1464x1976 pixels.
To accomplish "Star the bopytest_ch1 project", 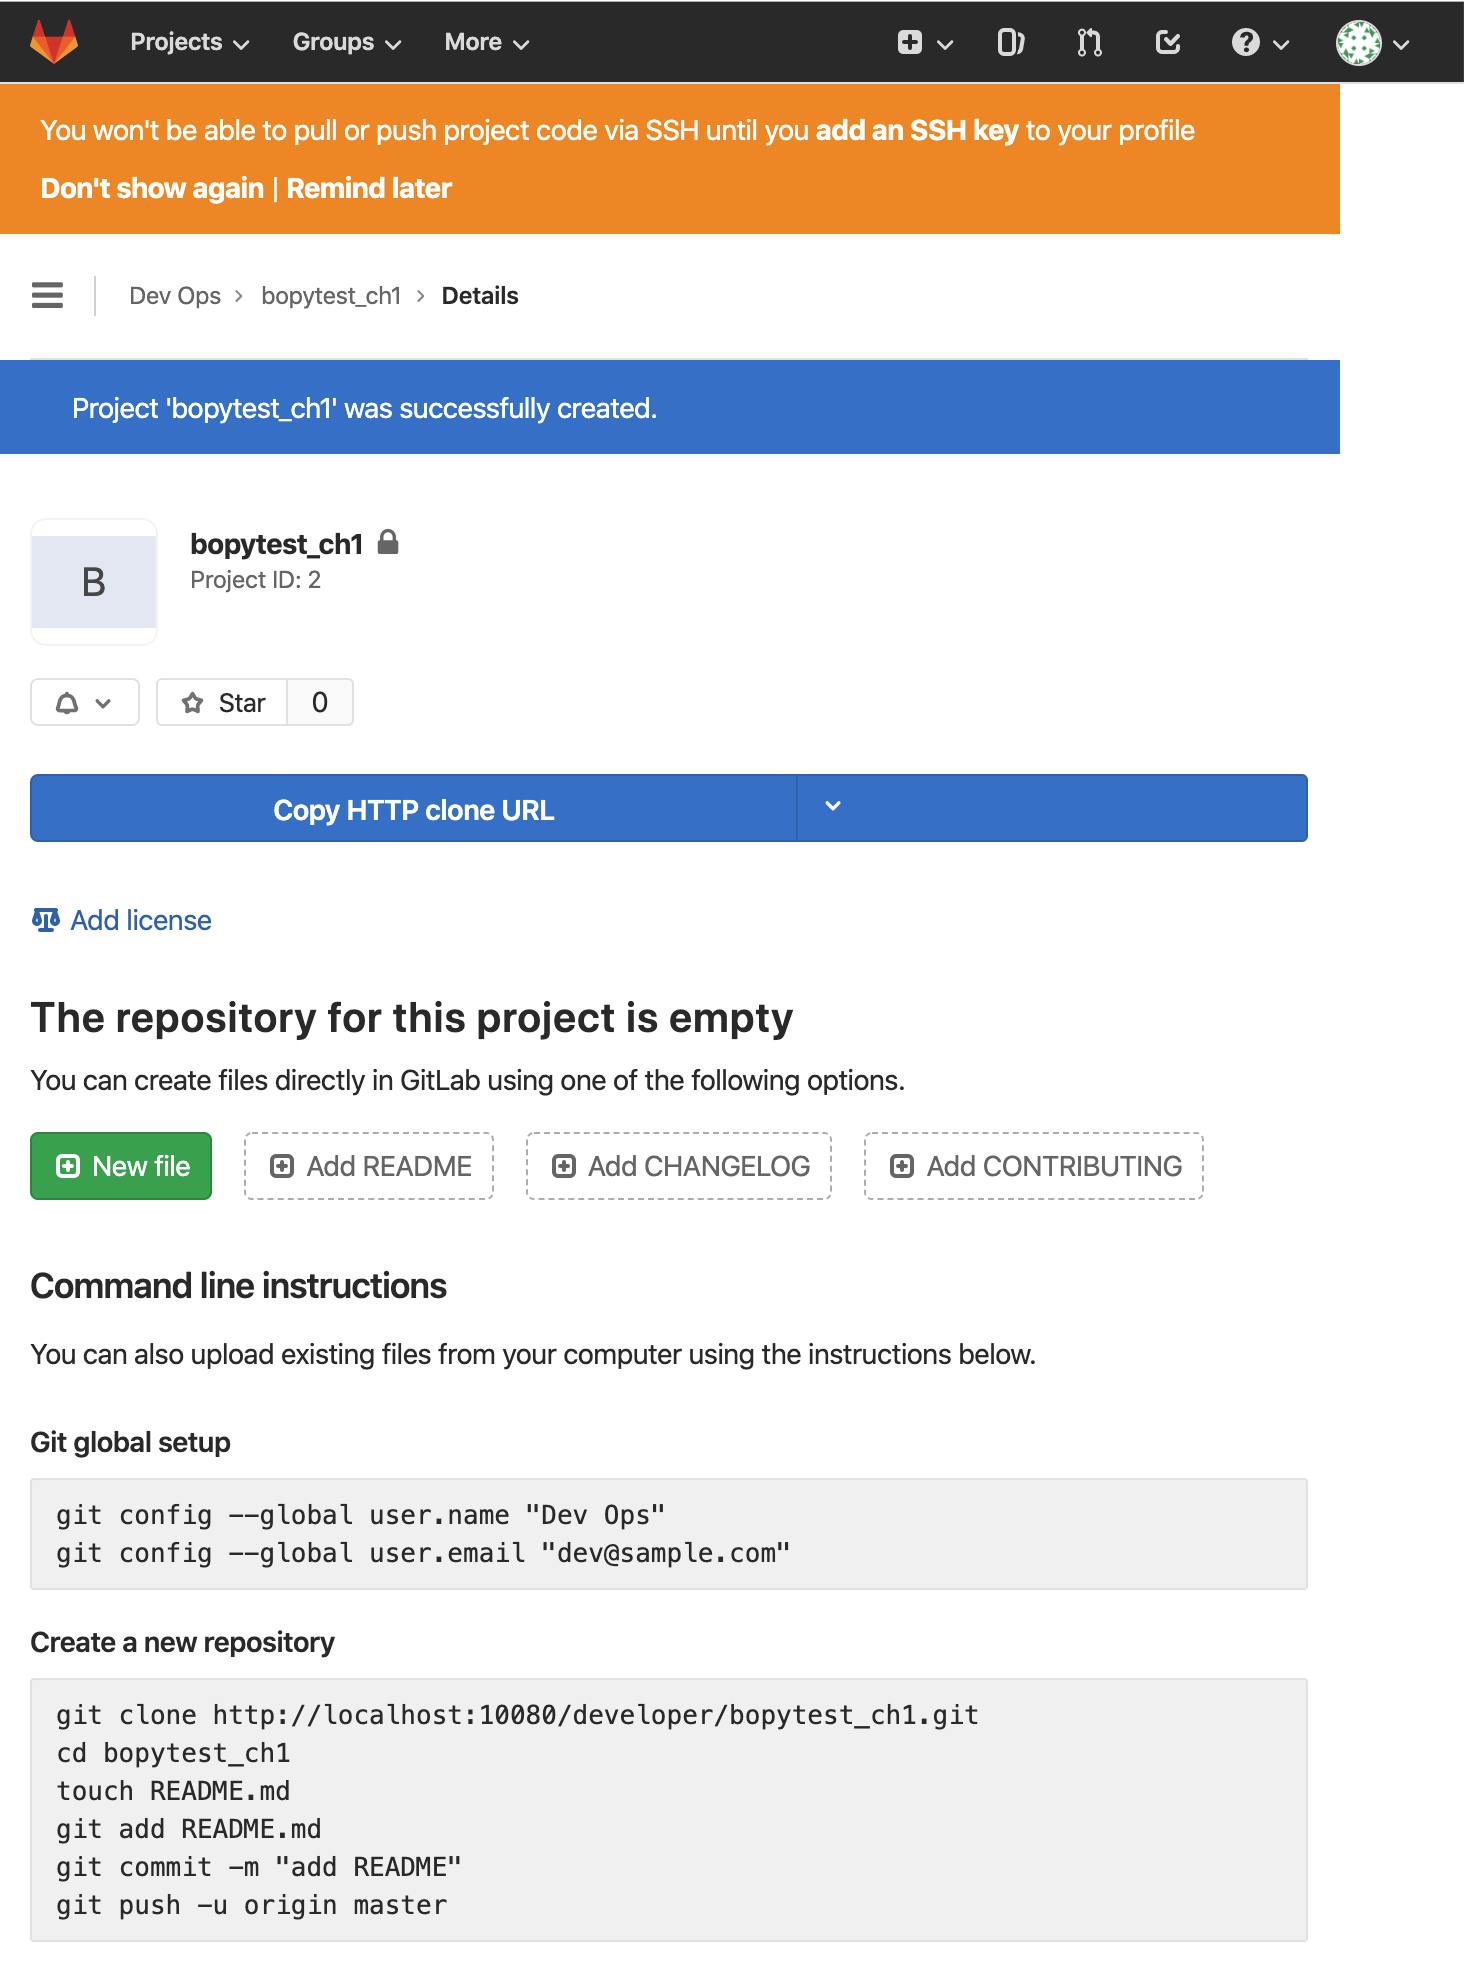I will click(222, 702).
